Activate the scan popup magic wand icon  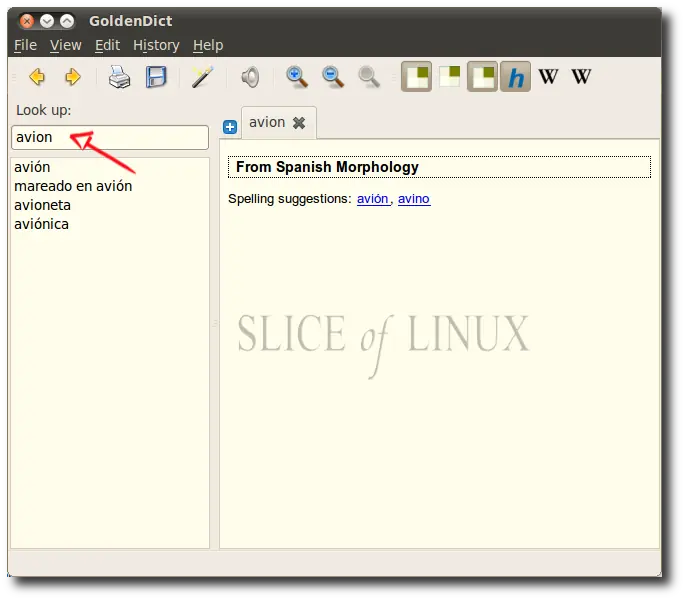pos(202,77)
